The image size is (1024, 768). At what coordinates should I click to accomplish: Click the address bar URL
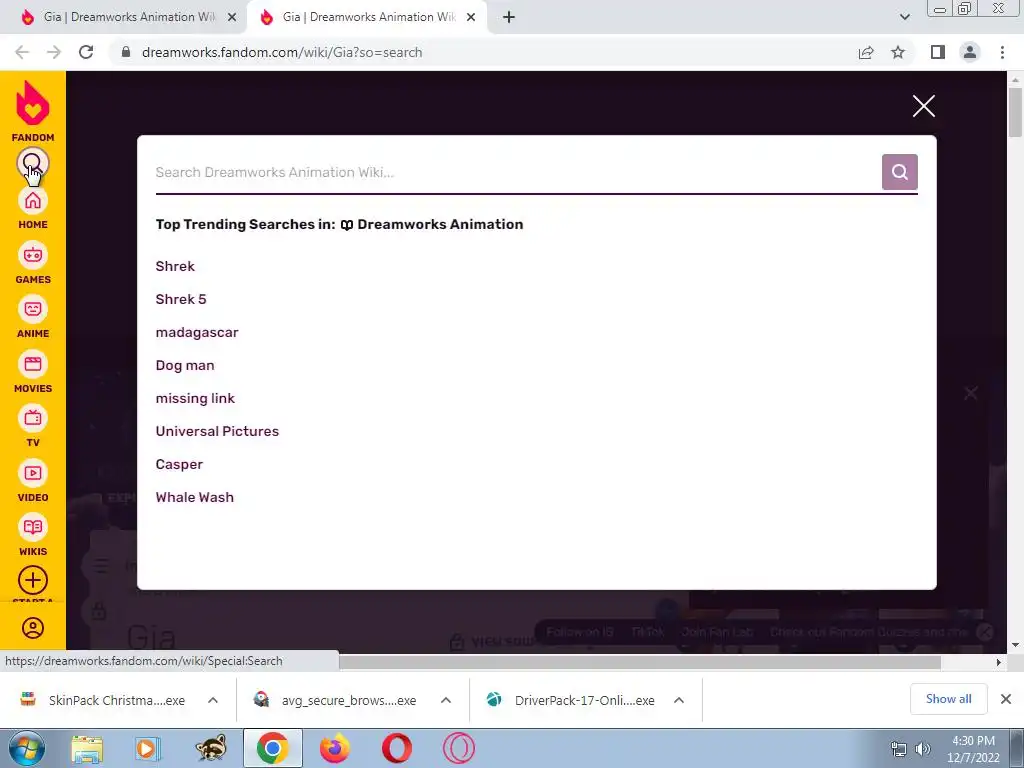(x=281, y=52)
